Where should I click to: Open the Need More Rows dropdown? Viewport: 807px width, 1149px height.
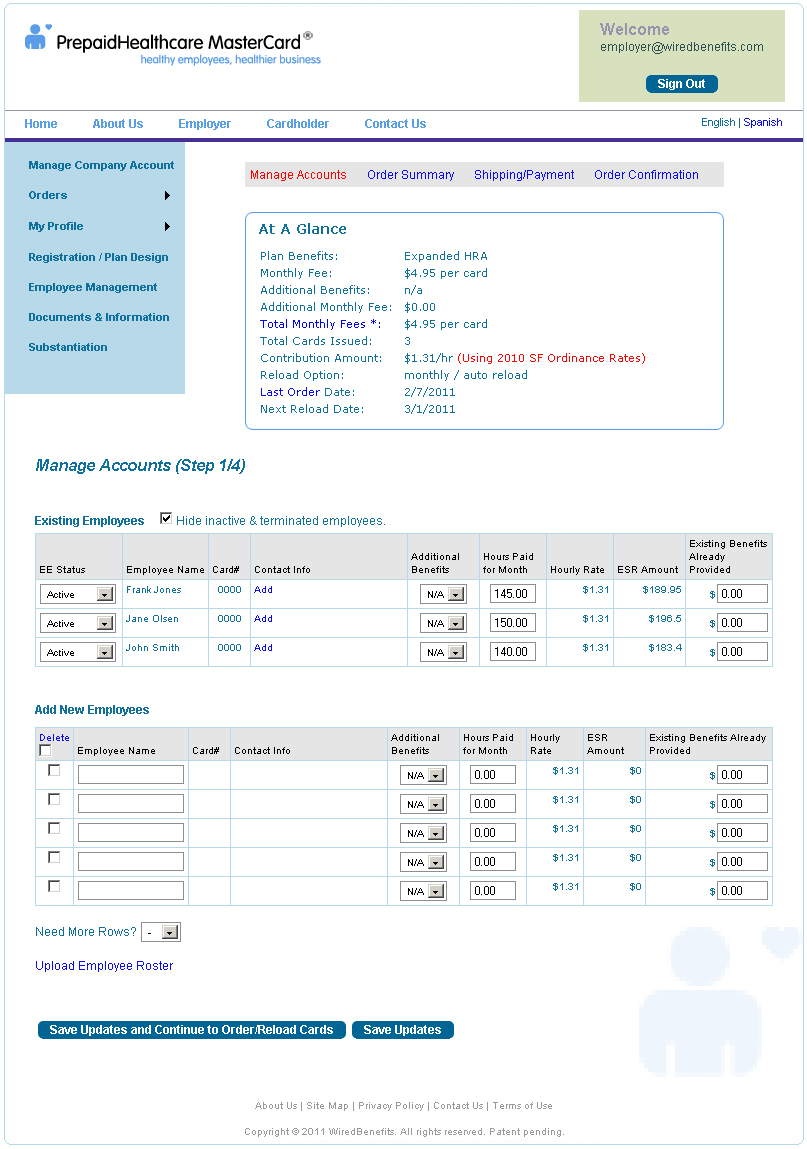[x=161, y=932]
